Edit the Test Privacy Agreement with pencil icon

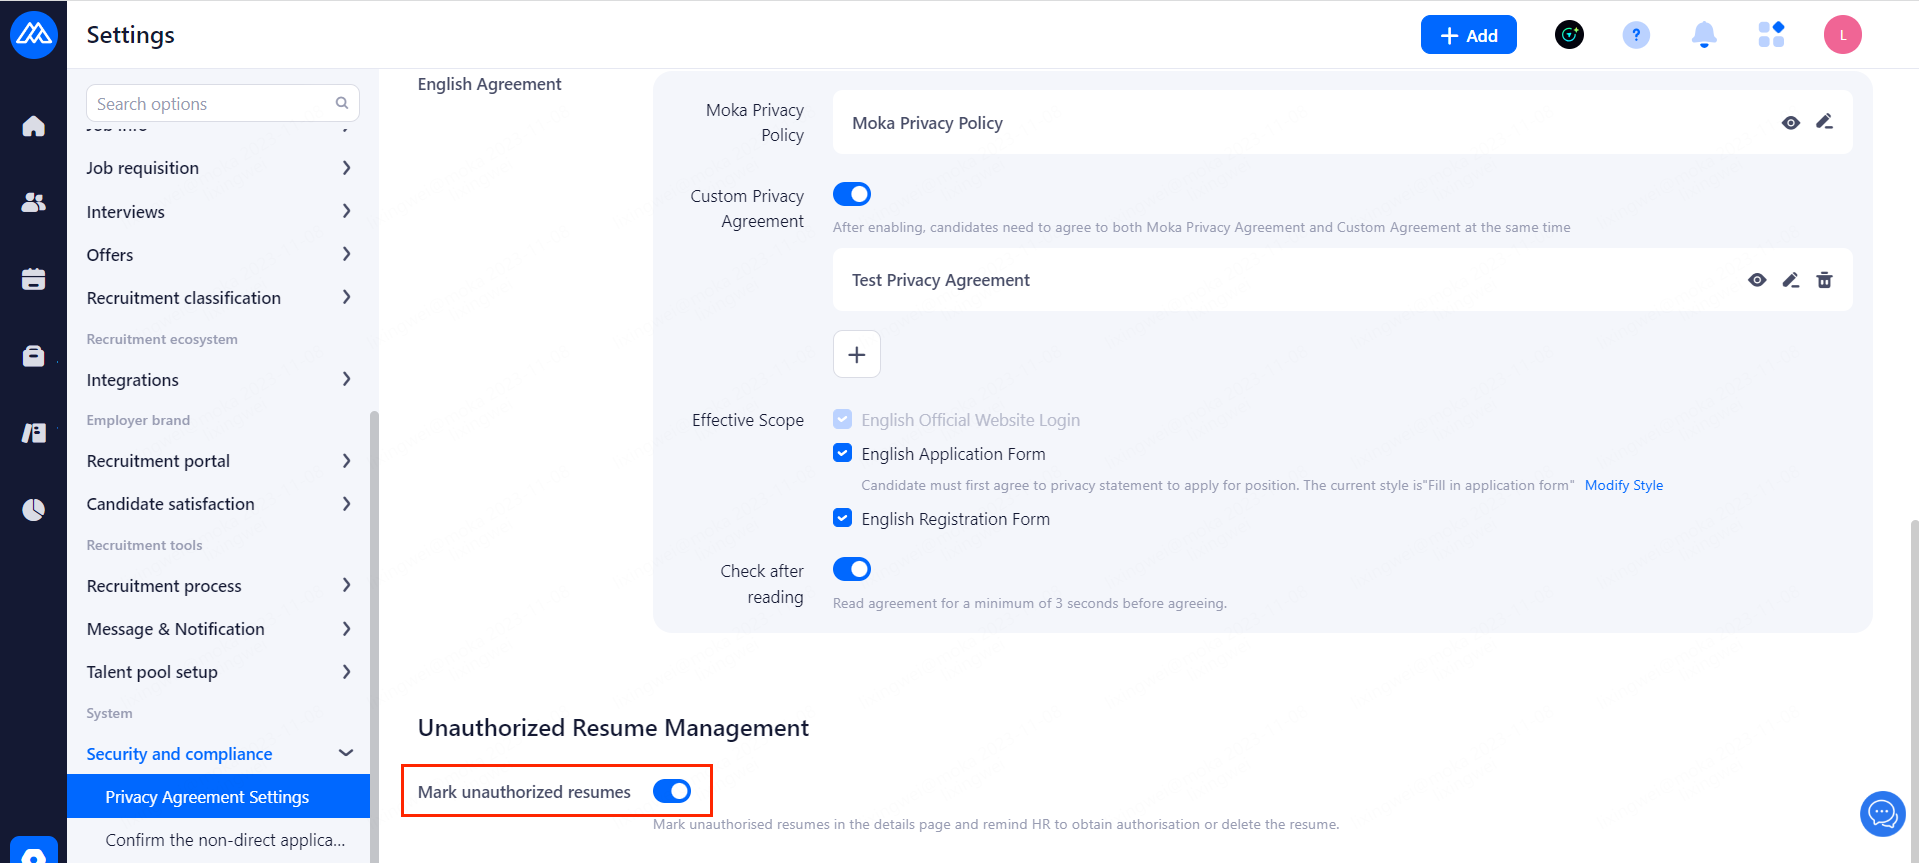click(x=1790, y=280)
